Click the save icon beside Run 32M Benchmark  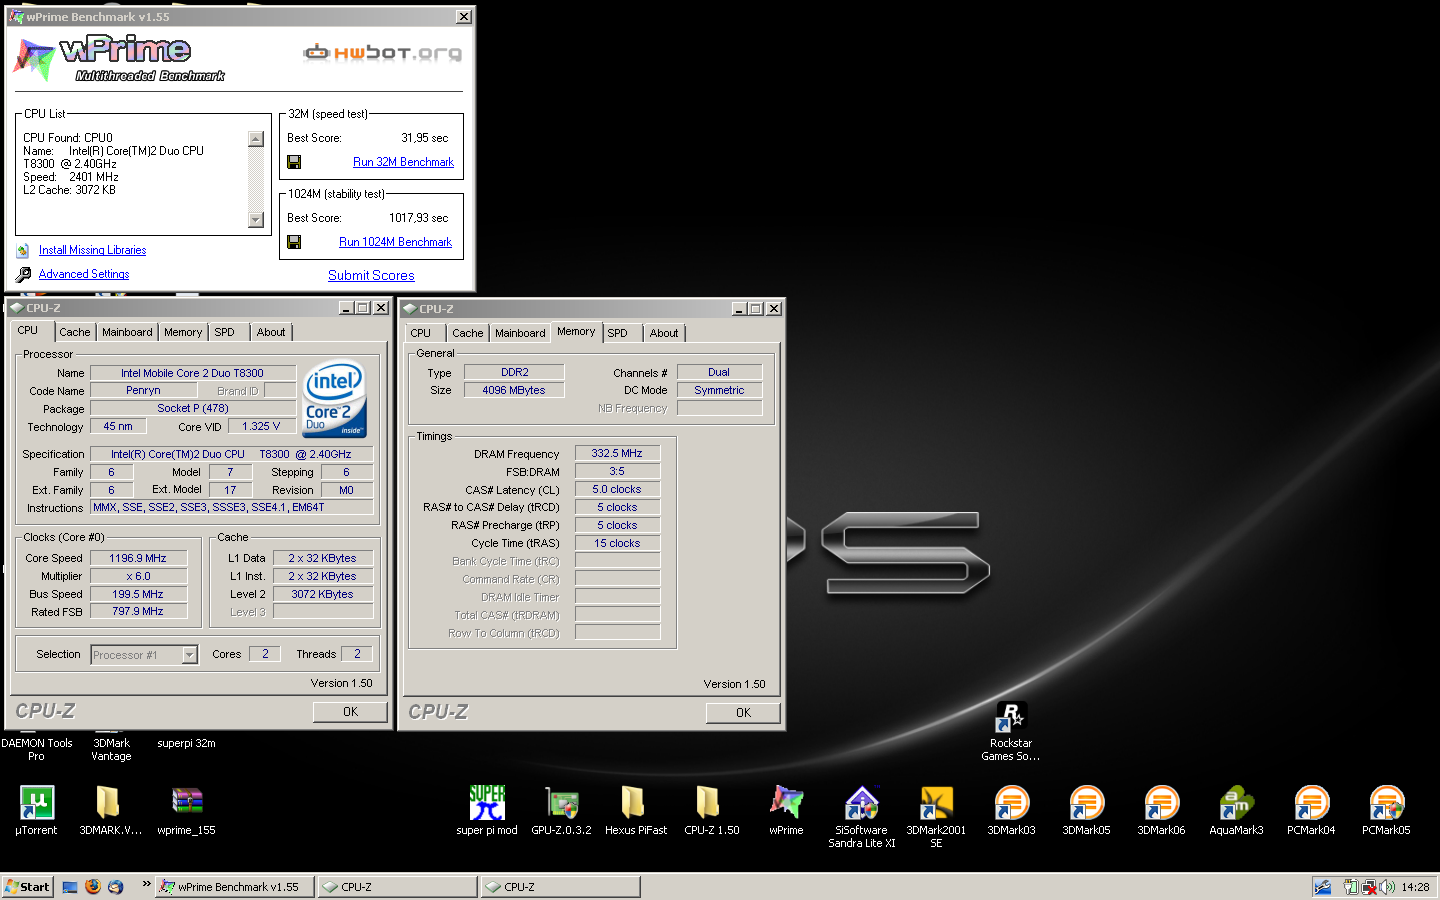click(294, 162)
